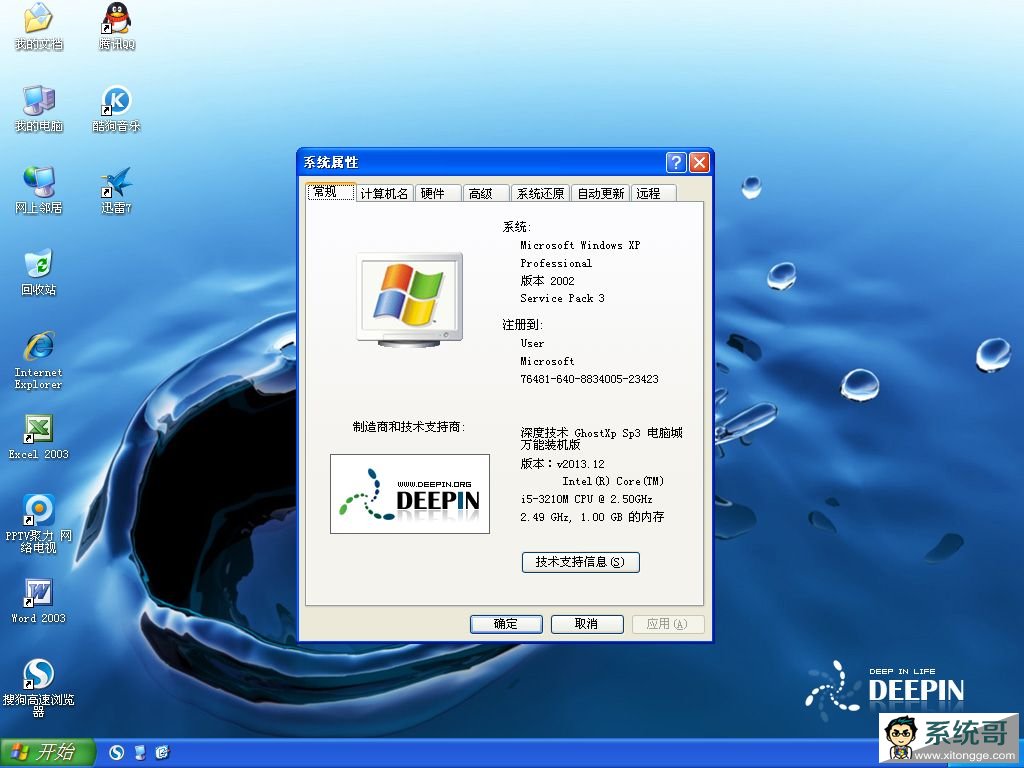Select the 高级 tab
The height and width of the screenshot is (768, 1024).
point(486,193)
